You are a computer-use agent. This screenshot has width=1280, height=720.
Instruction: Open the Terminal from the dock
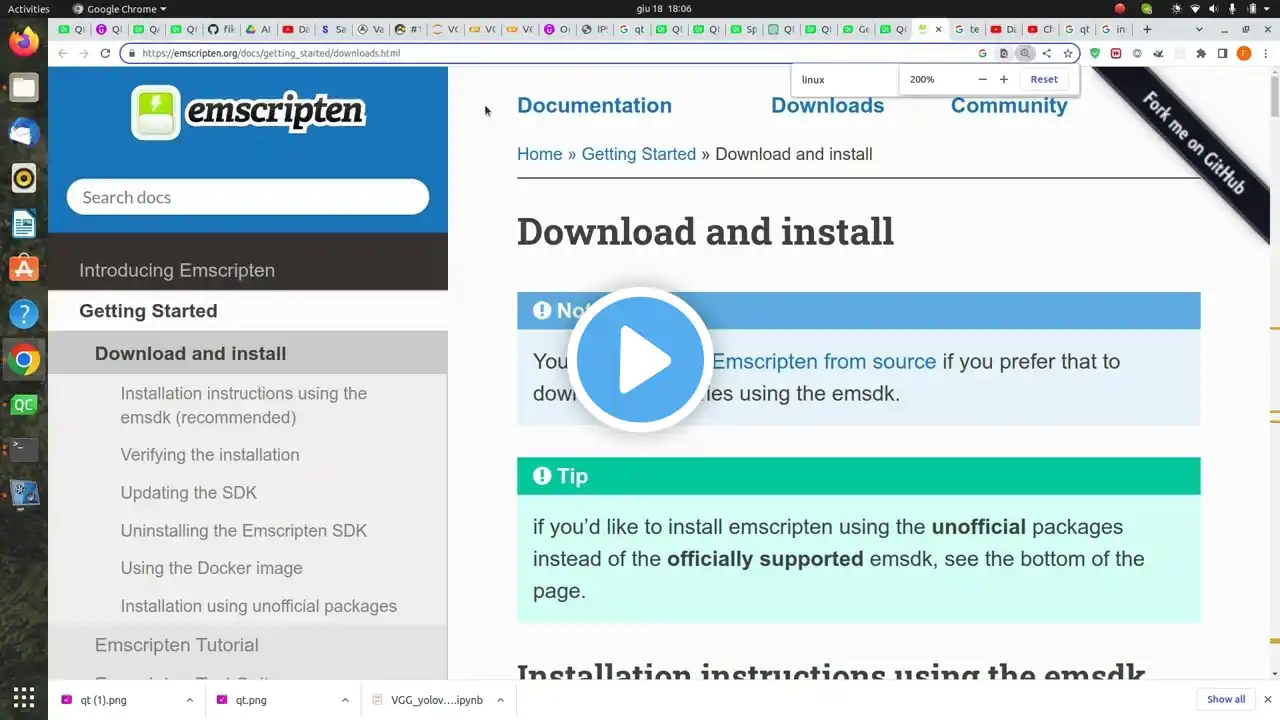tap(24, 450)
